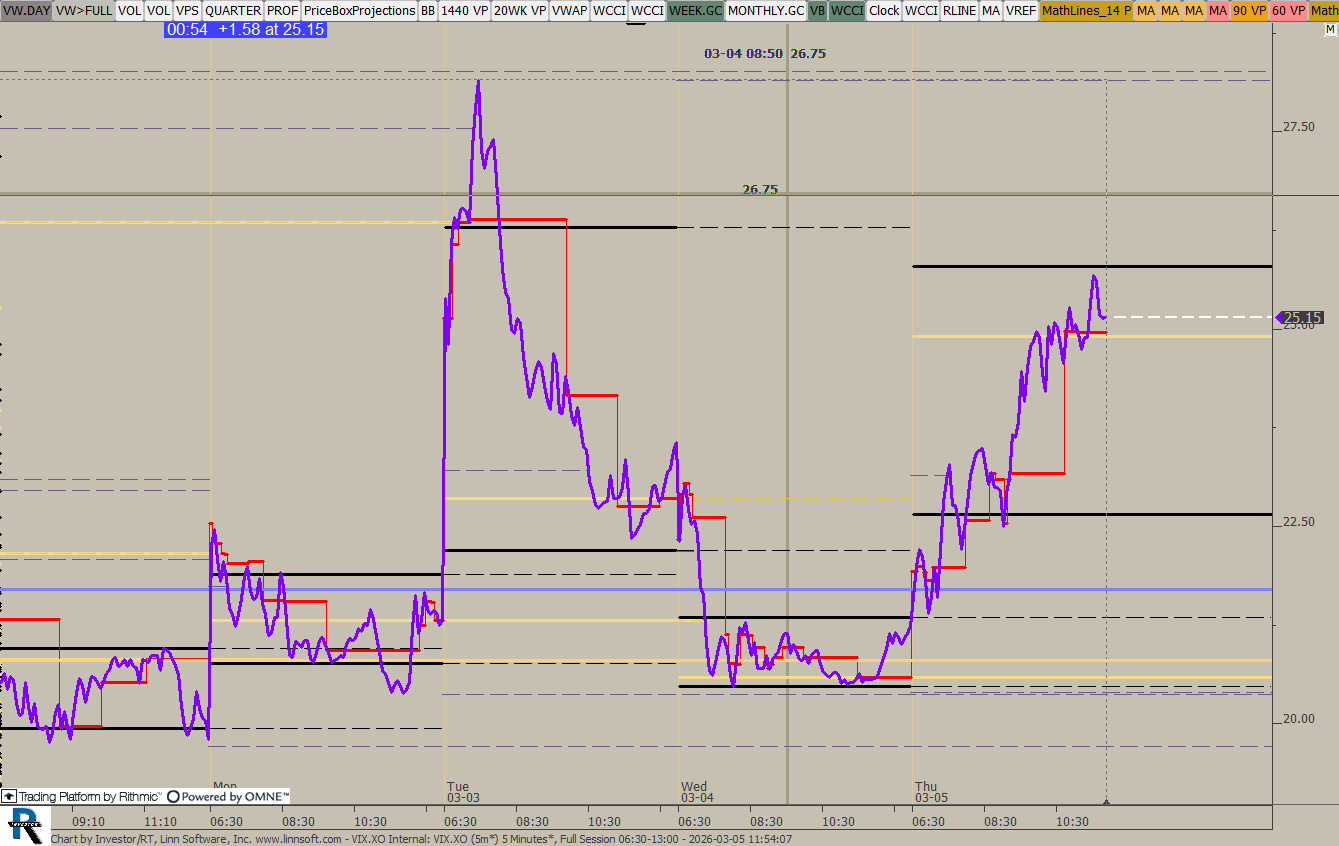Click the Investor/RT logo icon

point(26,825)
